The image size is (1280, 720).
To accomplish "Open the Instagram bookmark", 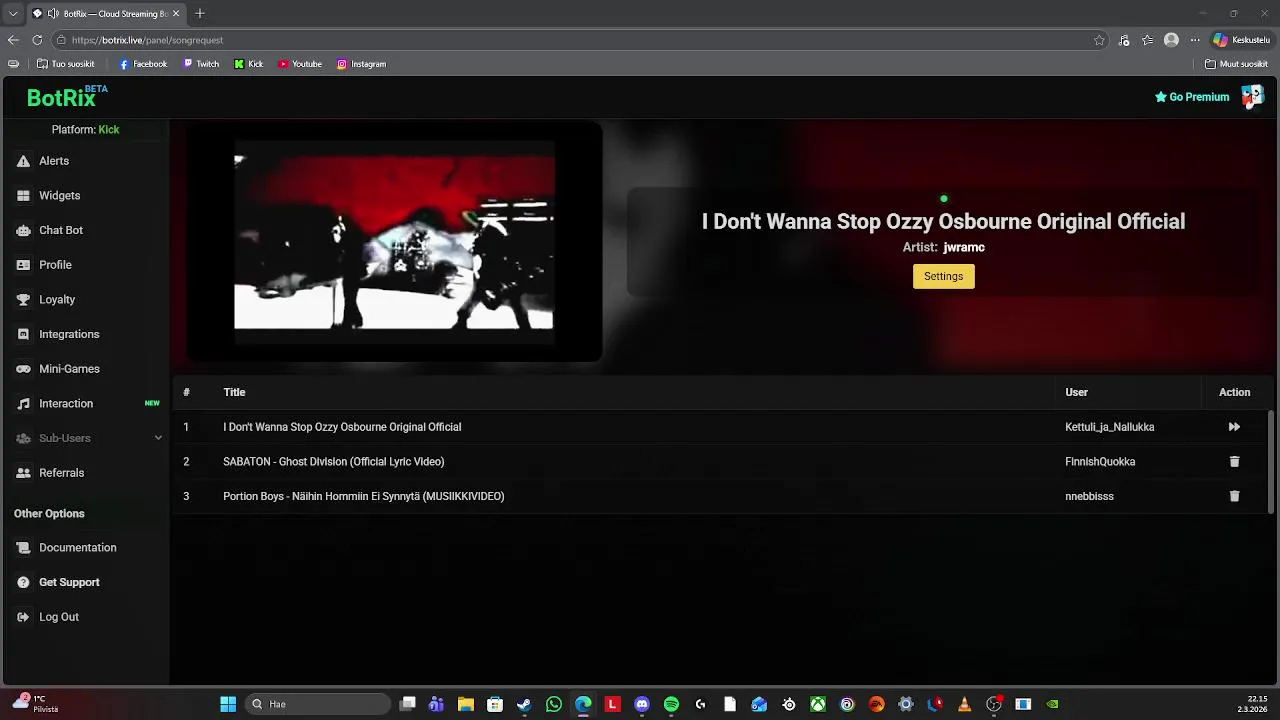I will tap(361, 64).
